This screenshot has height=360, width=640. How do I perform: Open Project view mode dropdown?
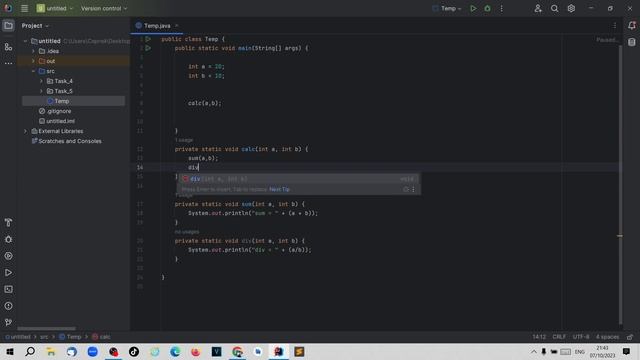click(35, 25)
